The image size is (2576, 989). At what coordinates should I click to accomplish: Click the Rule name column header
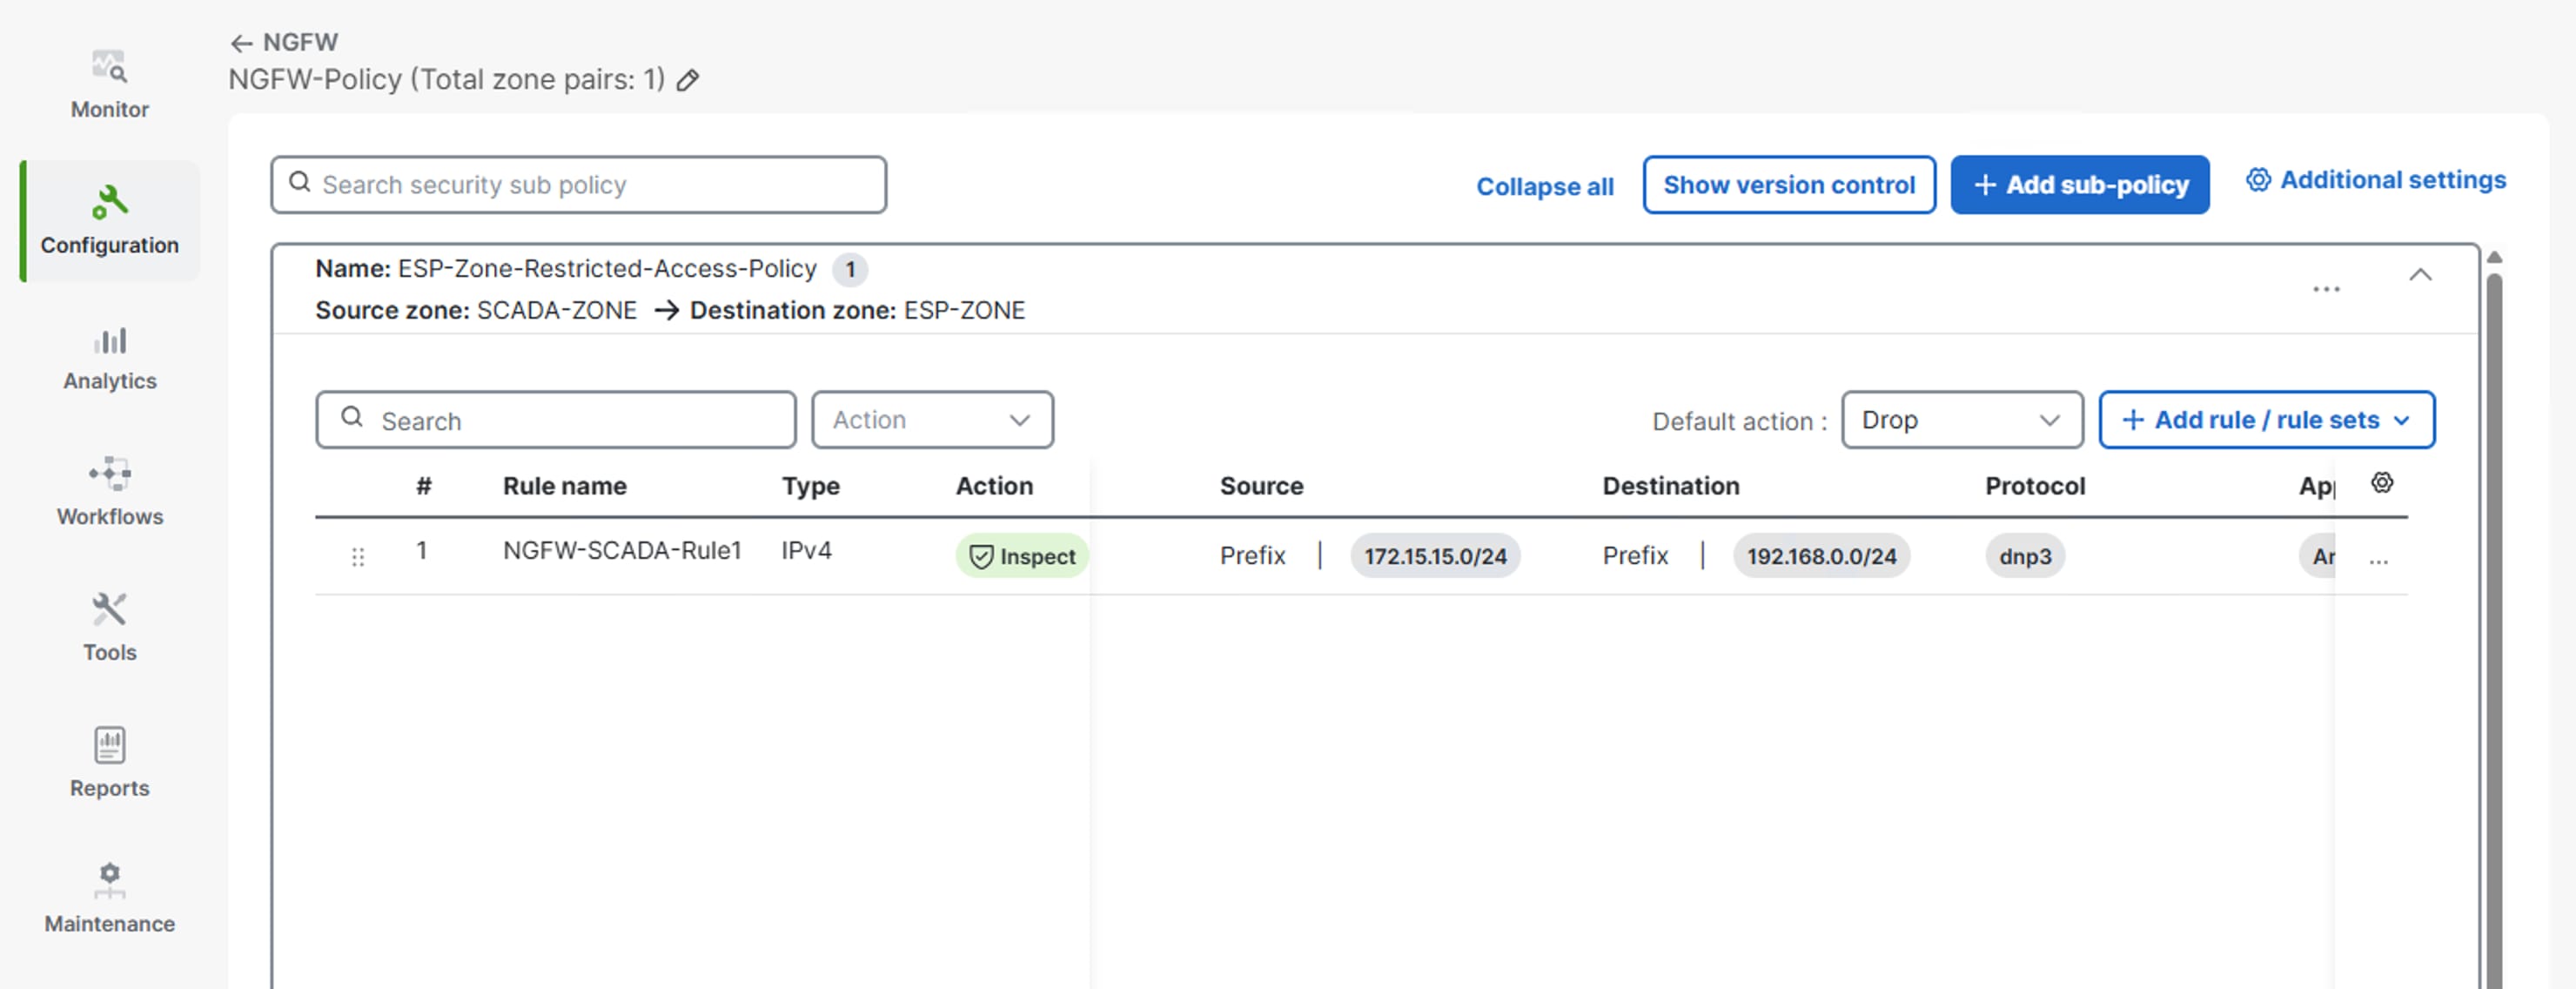tap(564, 486)
